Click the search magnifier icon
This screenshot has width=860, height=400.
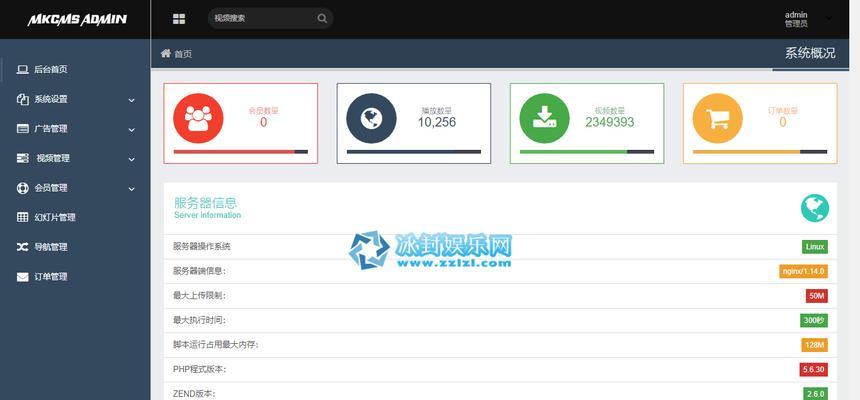(322, 18)
